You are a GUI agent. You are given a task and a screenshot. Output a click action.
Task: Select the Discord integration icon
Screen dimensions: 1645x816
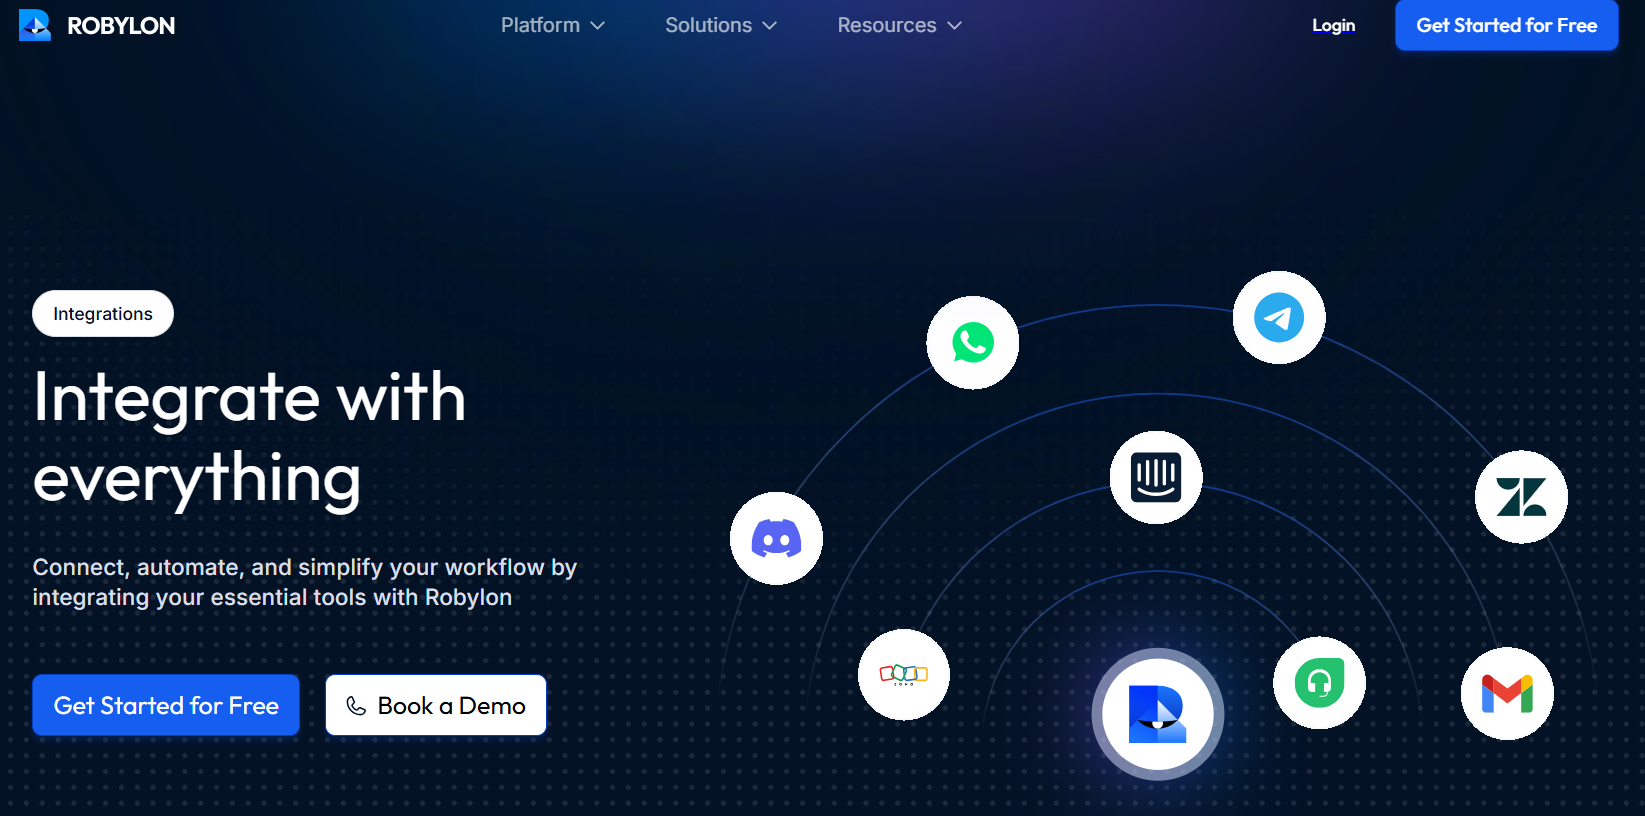click(776, 539)
